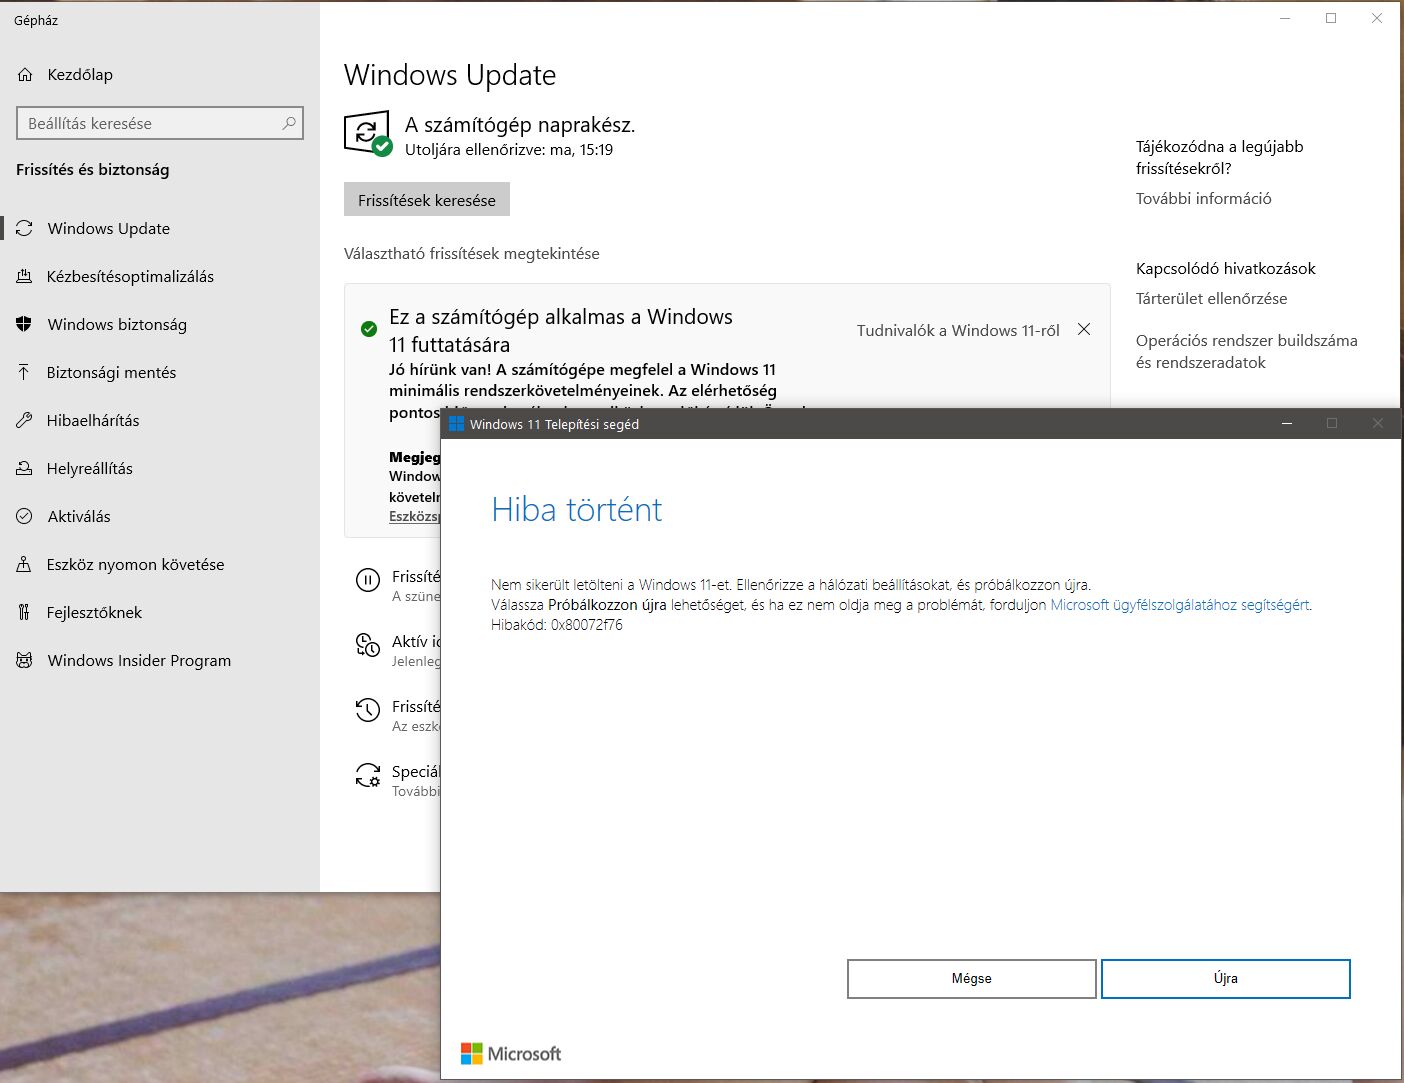The width and height of the screenshot is (1404, 1083).
Task: Click in the Beállítás keresése search field
Action: coord(160,123)
